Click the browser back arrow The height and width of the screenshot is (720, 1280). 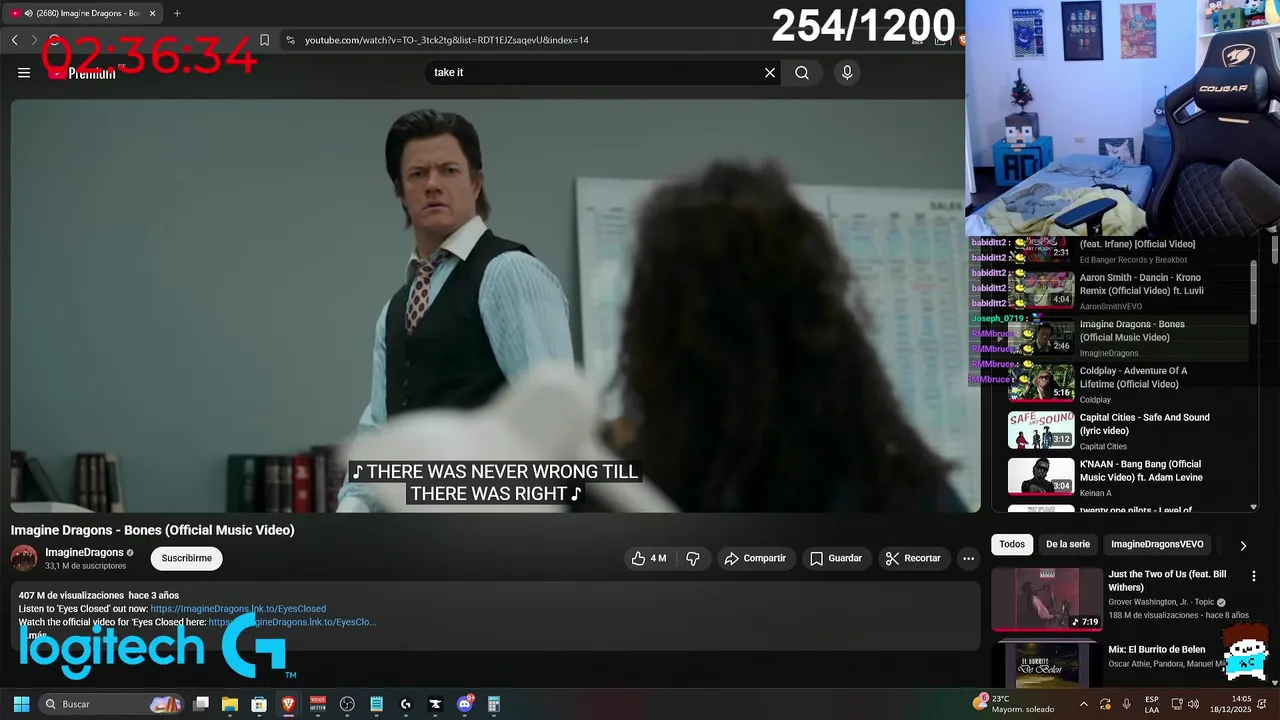14,40
